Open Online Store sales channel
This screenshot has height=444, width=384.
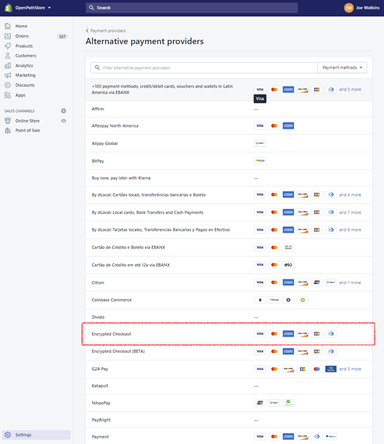point(27,121)
